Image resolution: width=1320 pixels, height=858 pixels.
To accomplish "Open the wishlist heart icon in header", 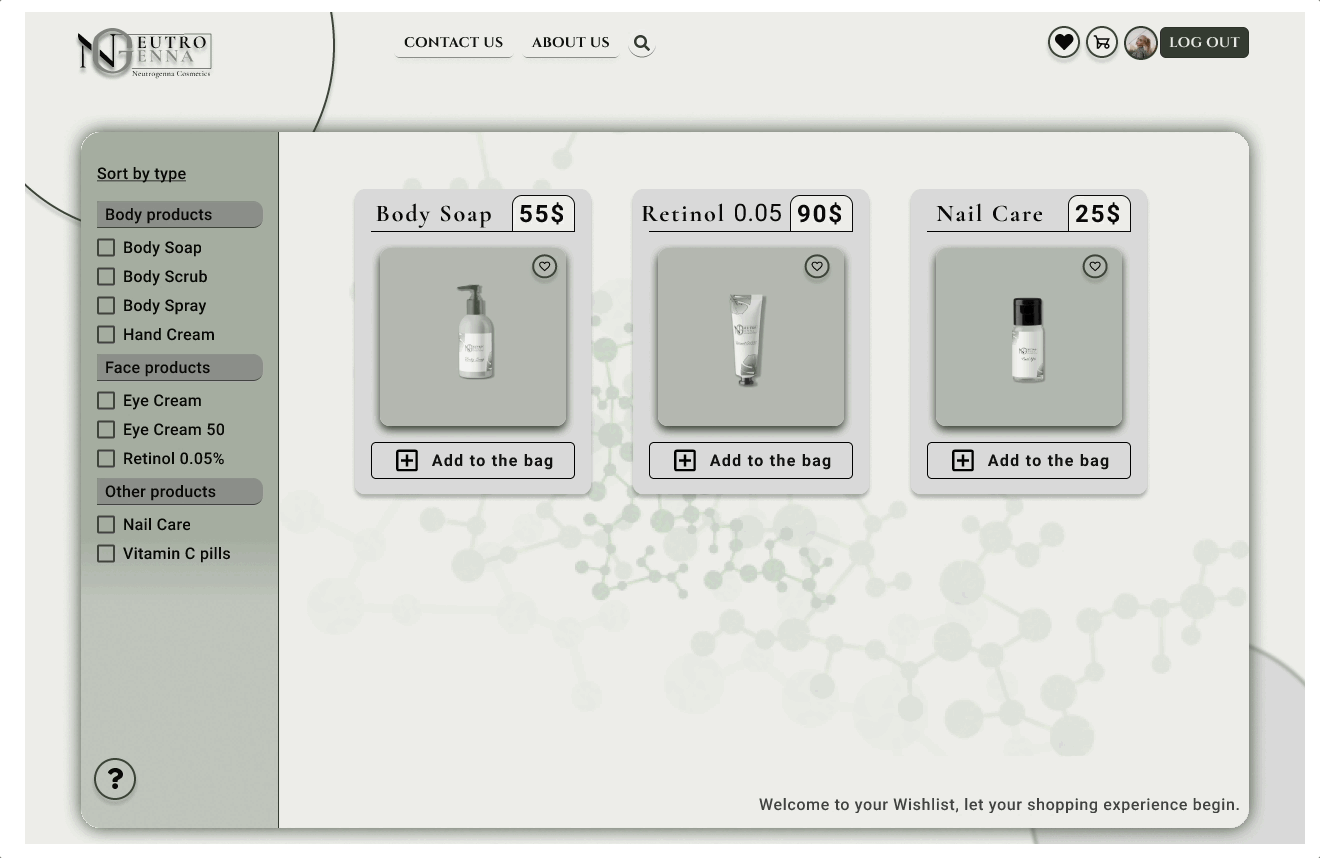I will pos(1064,43).
